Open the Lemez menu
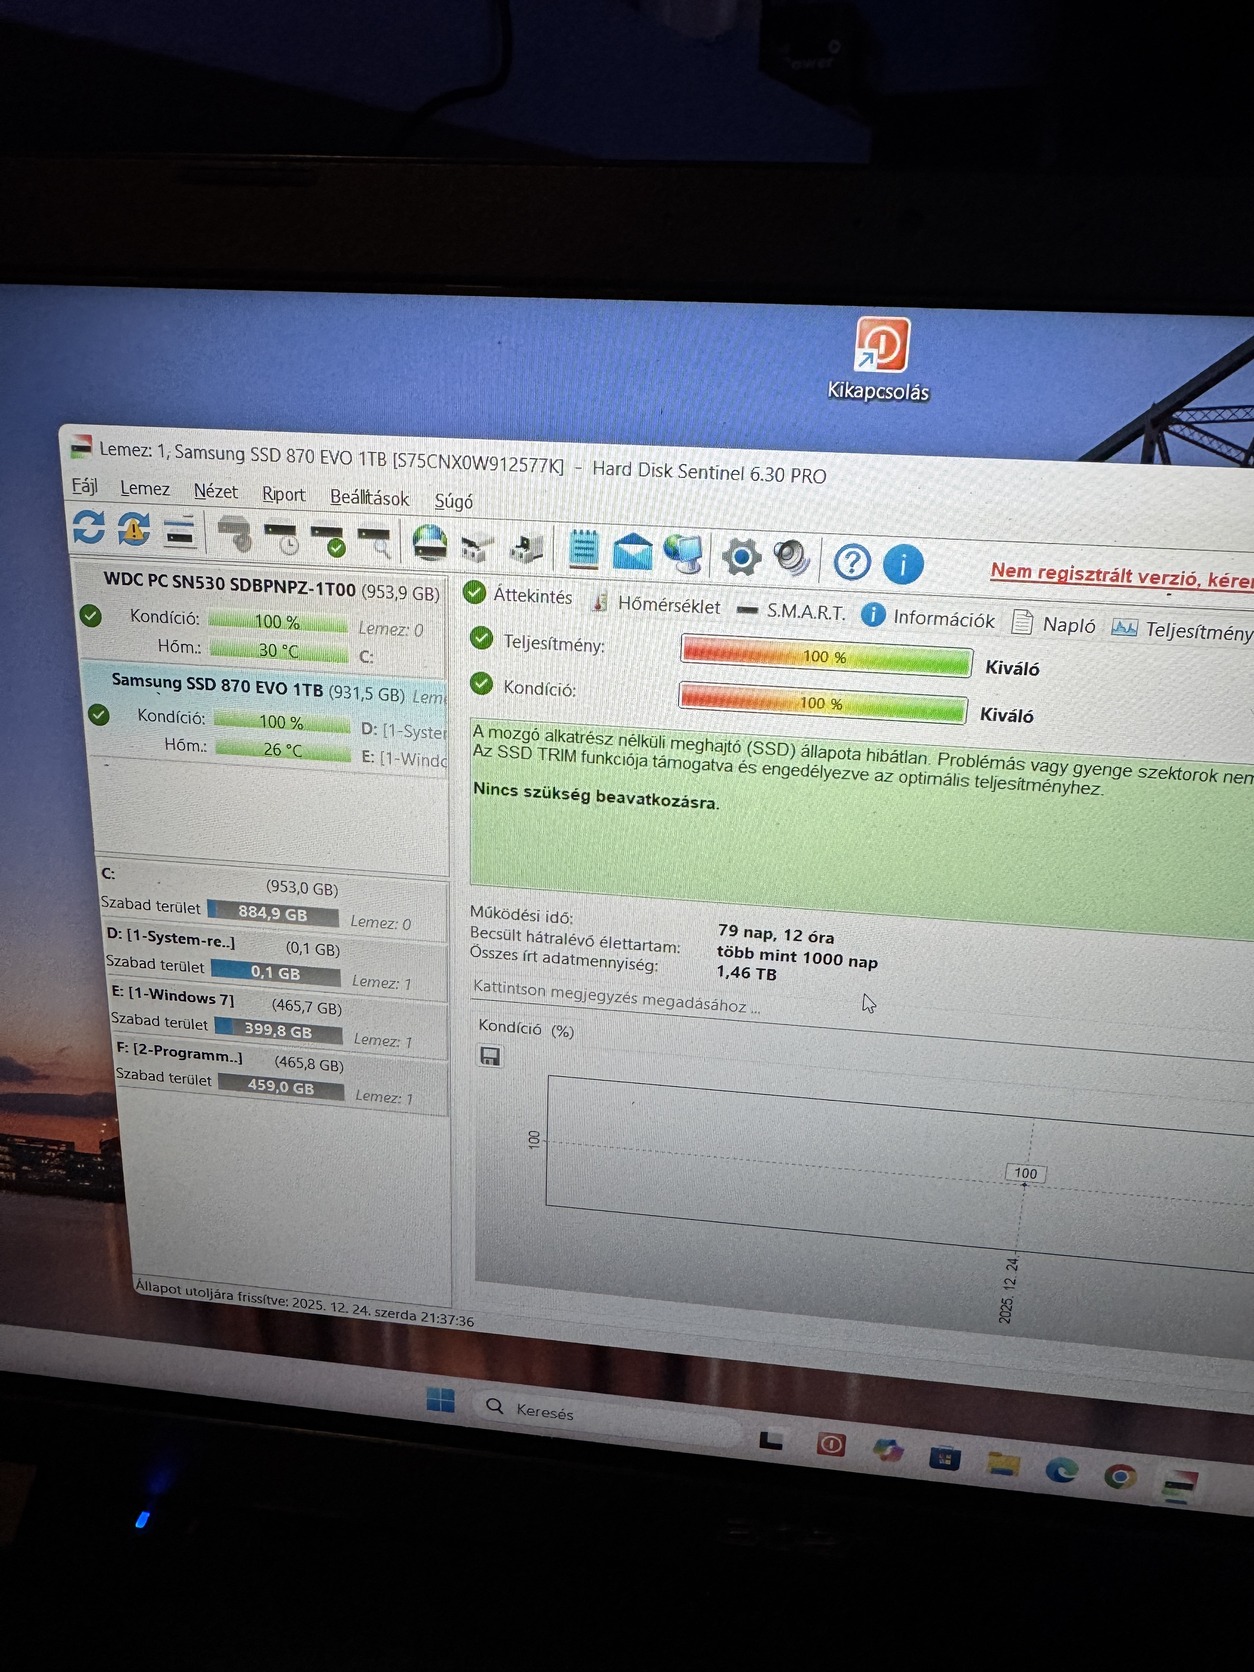The height and width of the screenshot is (1672, 1254). (145, 488)
